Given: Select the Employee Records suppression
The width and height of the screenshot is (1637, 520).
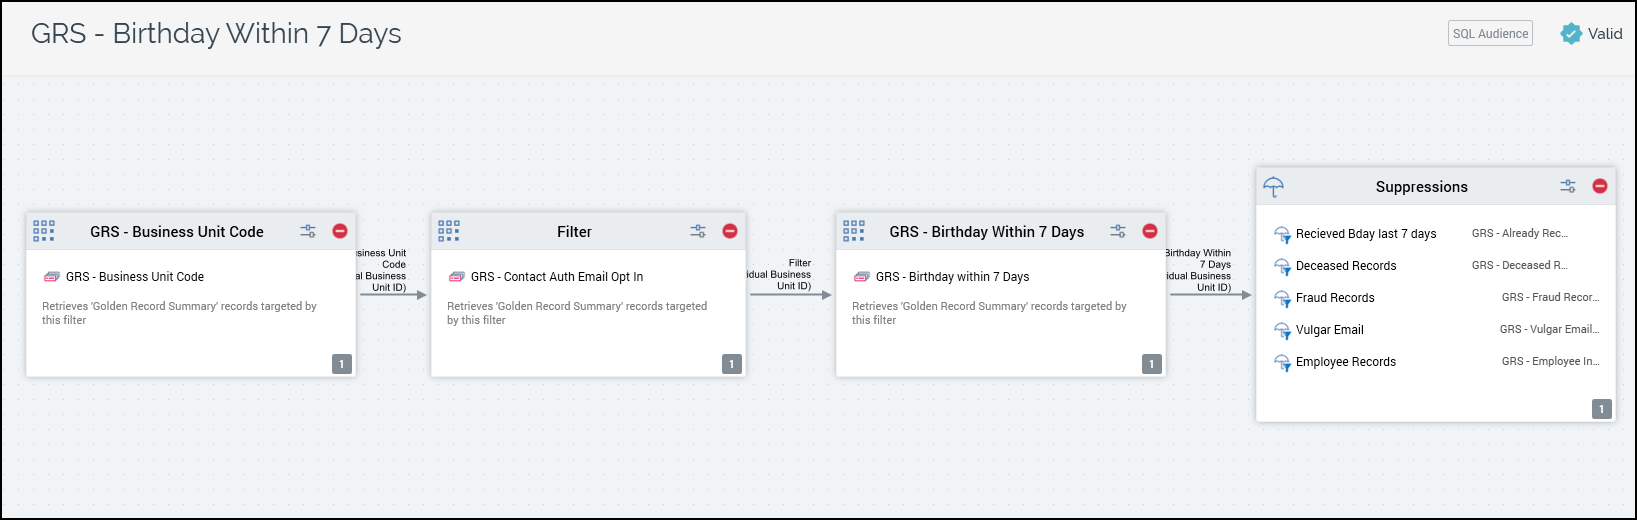Looking at the screenshot, I should pyautogui.click(x=1345, y=362).
